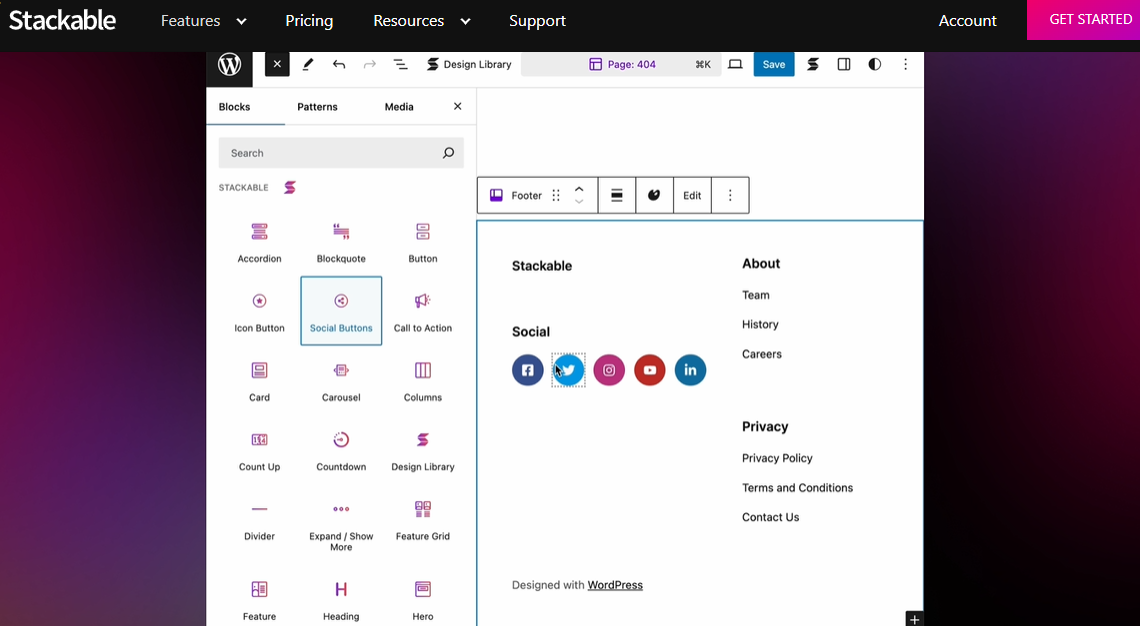Switch to the Media tab
The height and width of the screenshot is (626, 1140).
tap(399, 107)
